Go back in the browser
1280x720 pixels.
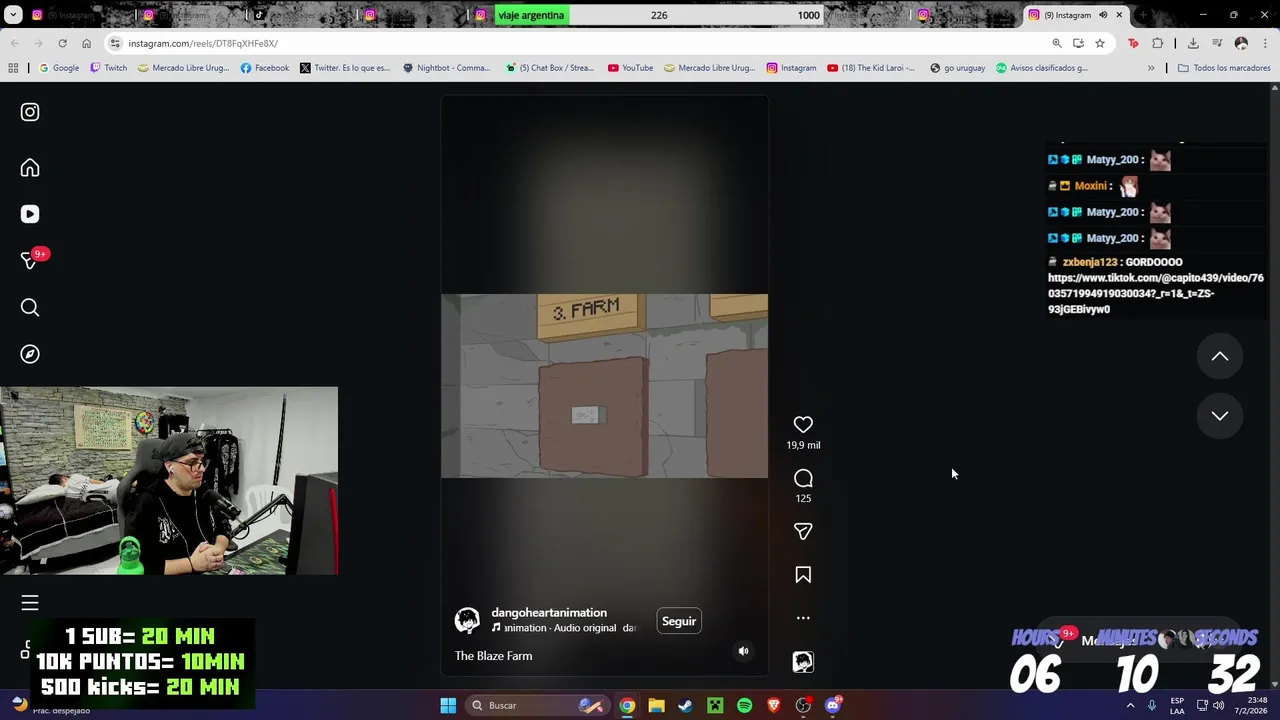[14, 43]
